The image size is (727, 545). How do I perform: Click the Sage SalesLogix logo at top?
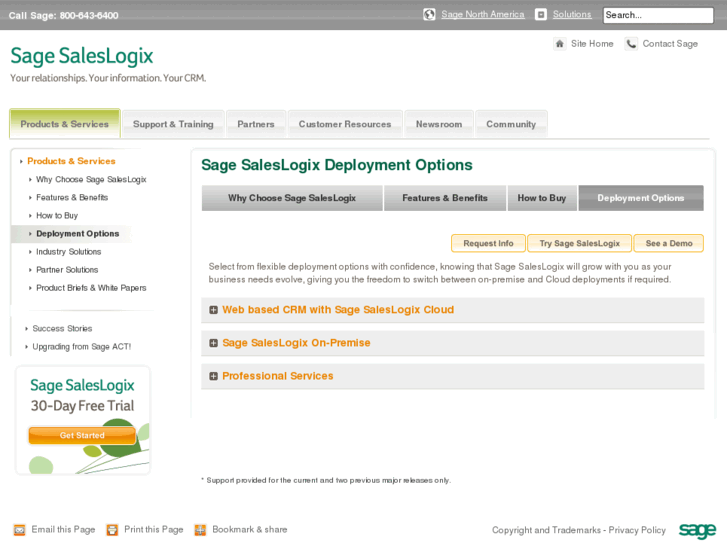(x=82, y=56)
